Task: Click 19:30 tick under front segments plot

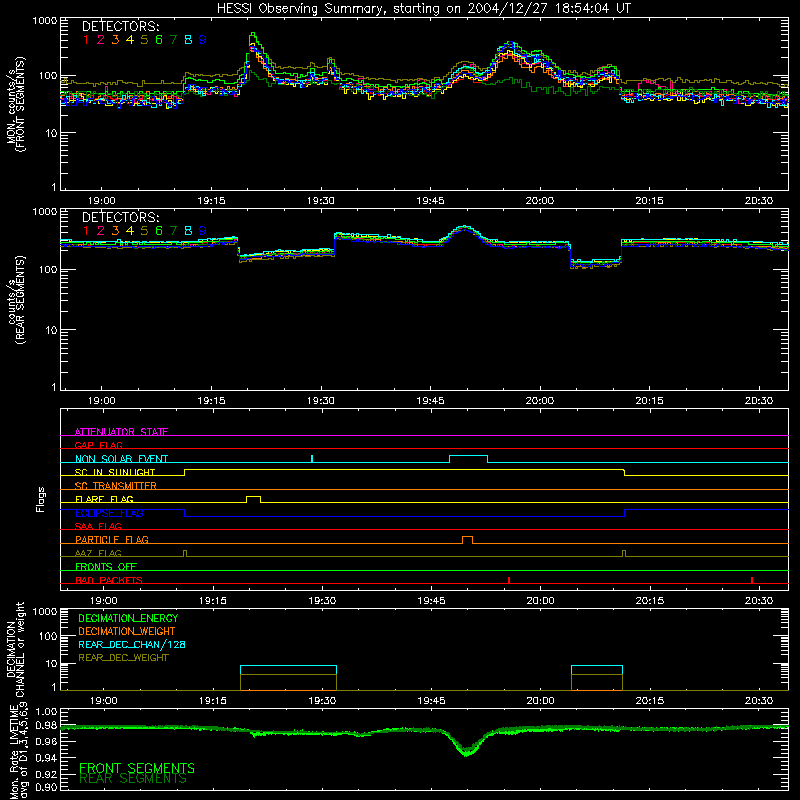Action: coord(320,201)
